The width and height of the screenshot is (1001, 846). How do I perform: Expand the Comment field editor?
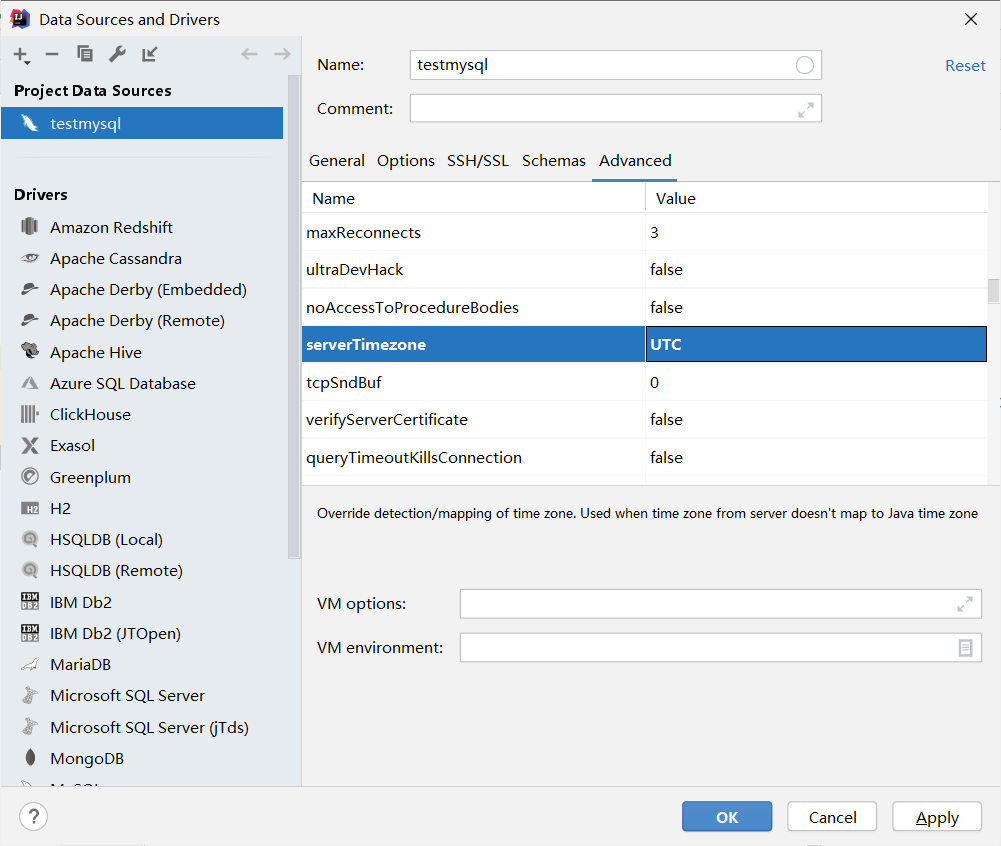click(807, 108)
